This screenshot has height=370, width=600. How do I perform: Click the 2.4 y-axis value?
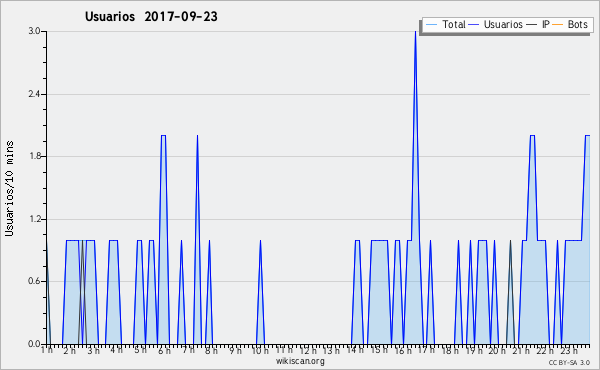point(34,94)
